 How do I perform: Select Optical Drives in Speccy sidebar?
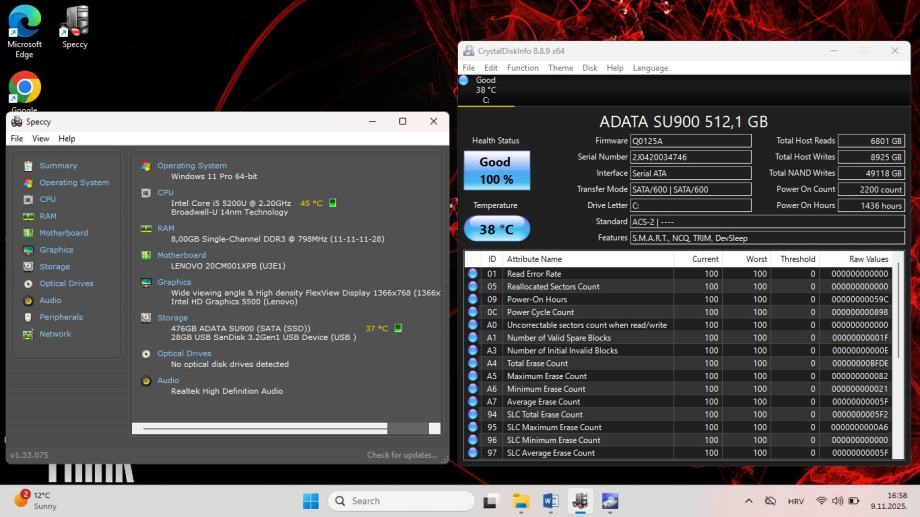click(x=66, y=283)
